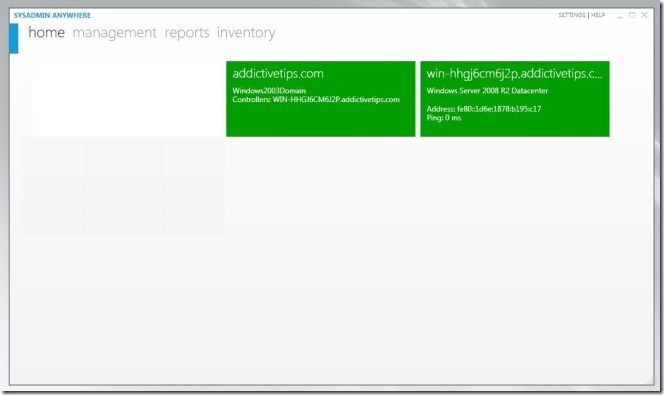Click the Controllers line in the domain tile

[x=316, y=100]
